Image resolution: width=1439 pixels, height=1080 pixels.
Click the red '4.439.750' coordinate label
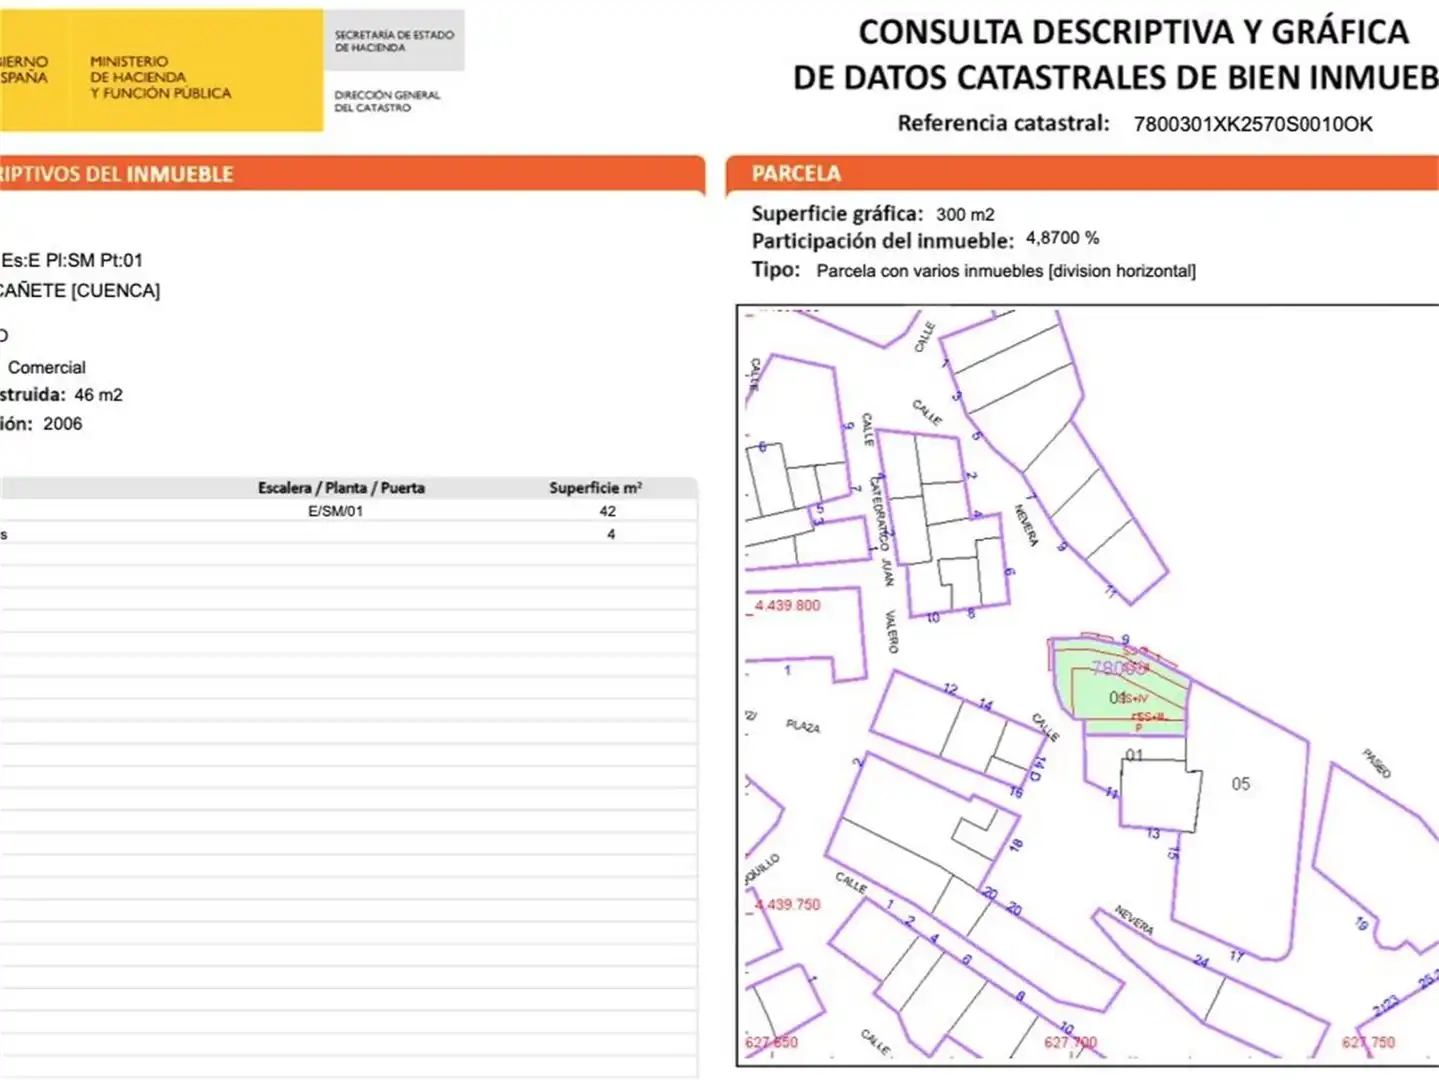coord(787,905)
